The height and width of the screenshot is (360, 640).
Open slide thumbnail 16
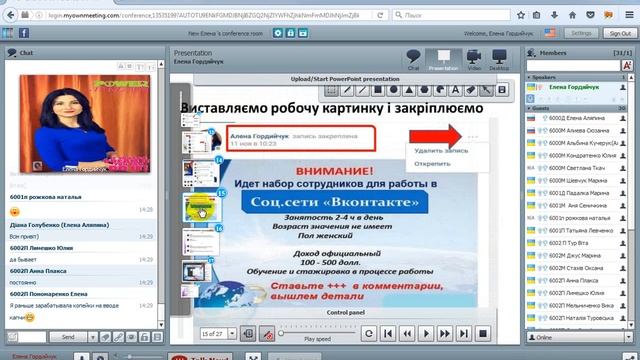(x=201, y=241)
